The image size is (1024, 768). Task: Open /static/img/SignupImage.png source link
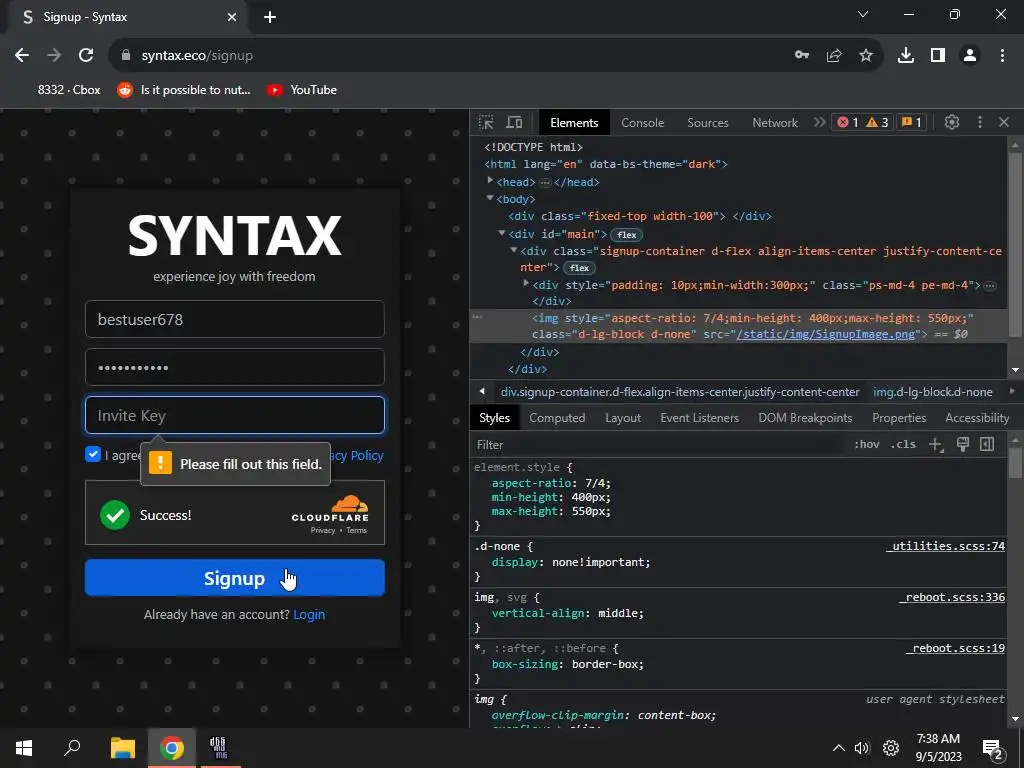(x=825, y=334)
